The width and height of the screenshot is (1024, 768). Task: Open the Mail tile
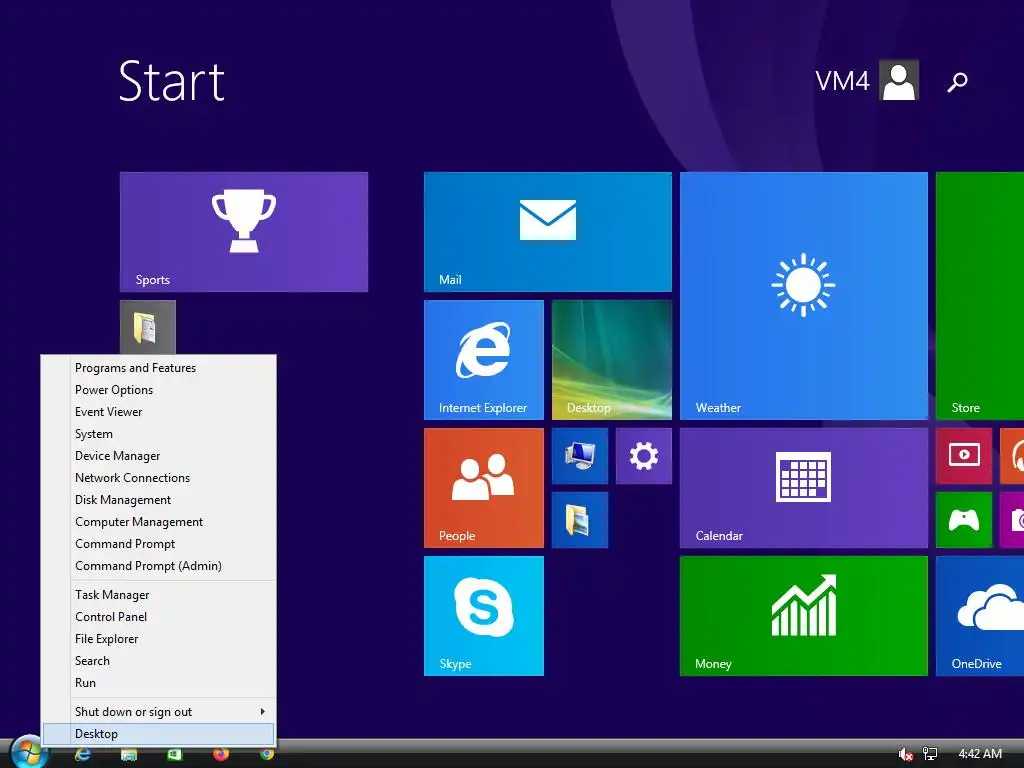click(547, 232)
